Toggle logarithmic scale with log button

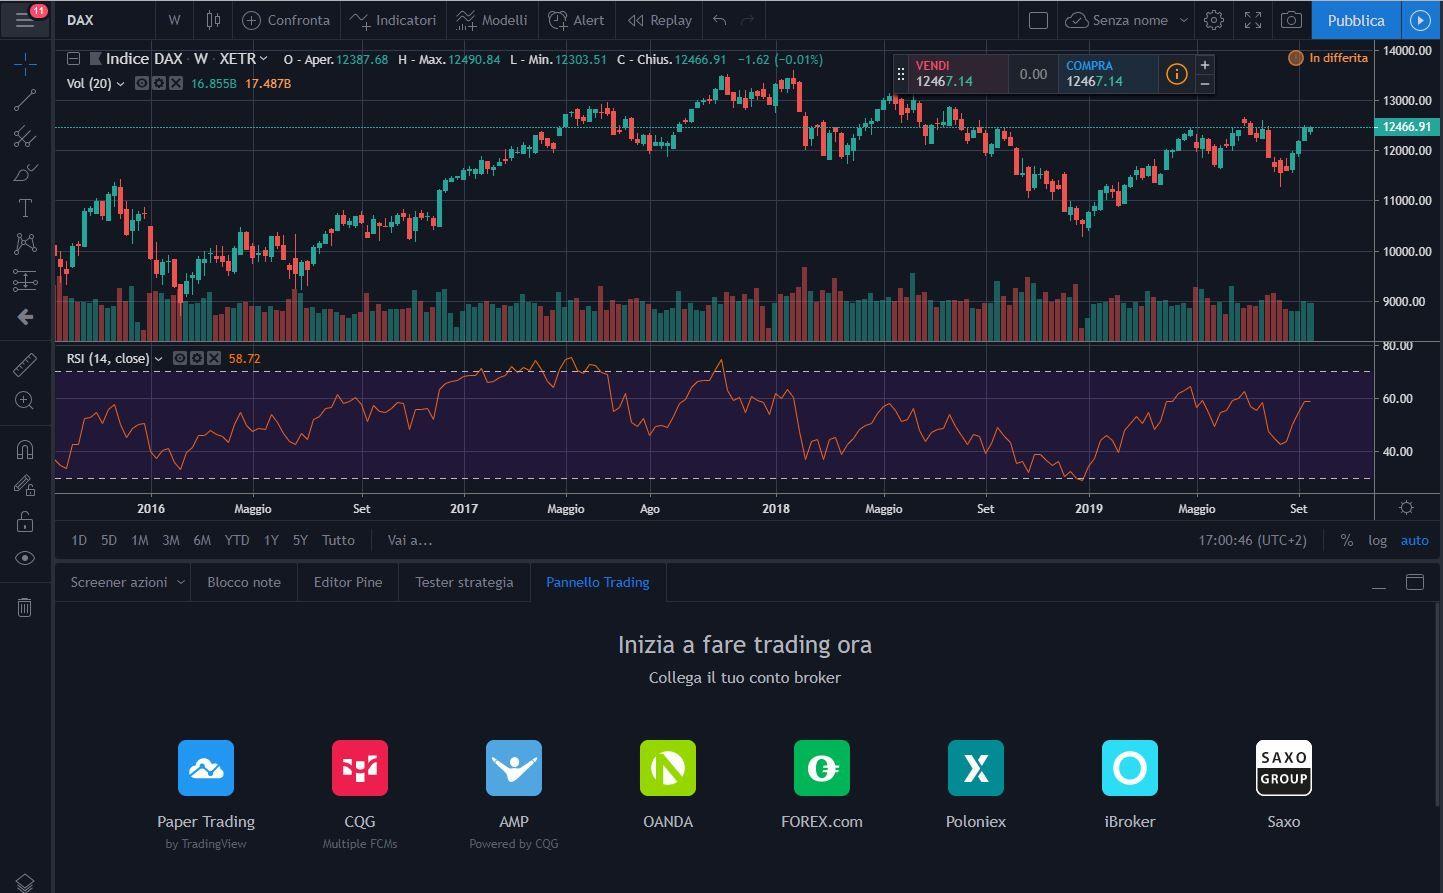coord(1377,540)
